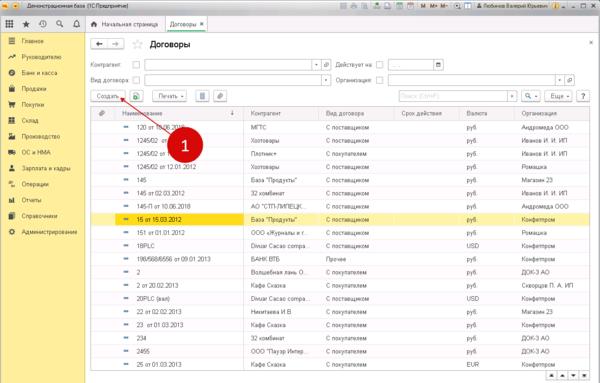Open the Главное section
The width and height of the screenshot is (600, 383).
coord(33,41)
